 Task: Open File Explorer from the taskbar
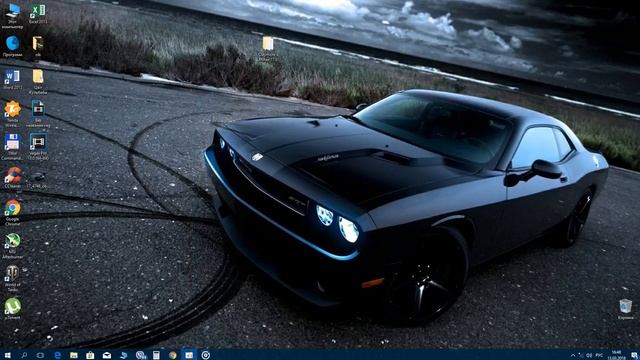73,355
